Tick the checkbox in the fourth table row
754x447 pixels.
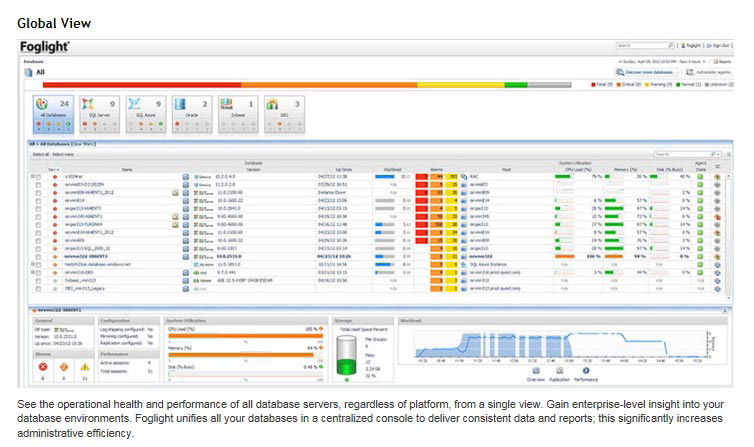click(38, 201)
